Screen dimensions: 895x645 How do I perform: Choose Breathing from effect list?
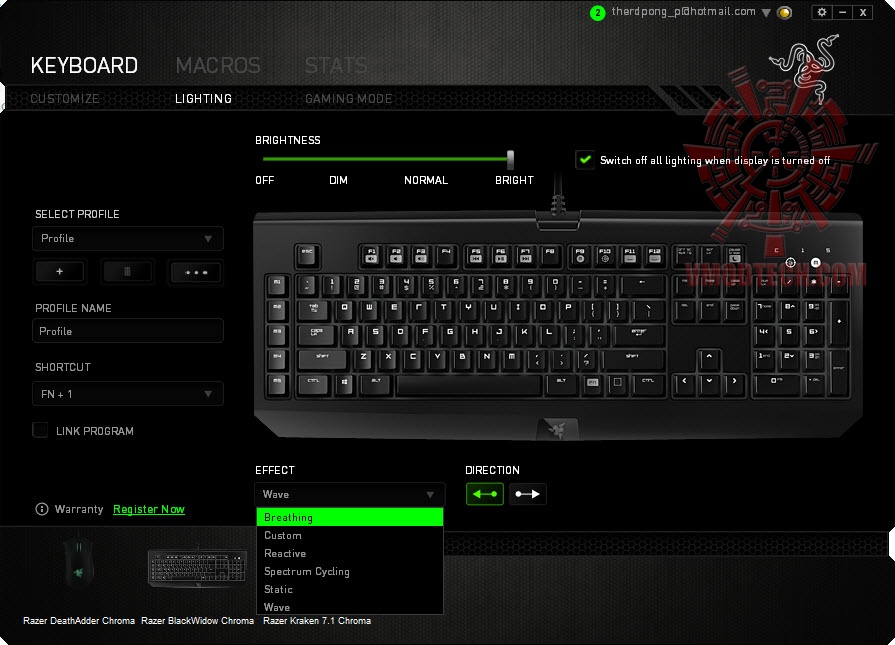tap(350, 517)
